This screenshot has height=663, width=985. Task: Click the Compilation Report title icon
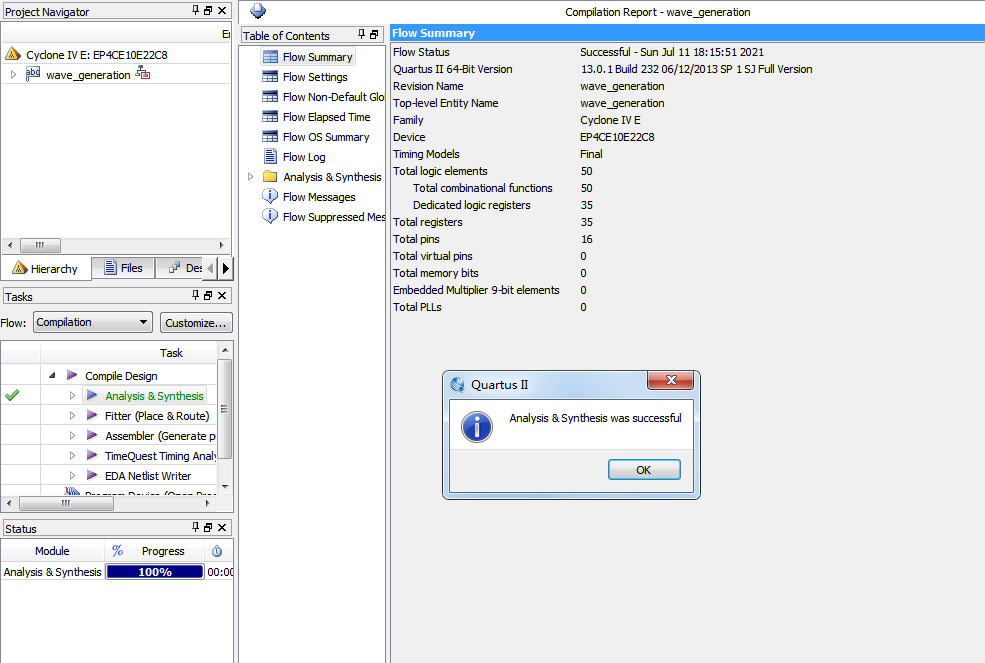click(x=258, y=10)
